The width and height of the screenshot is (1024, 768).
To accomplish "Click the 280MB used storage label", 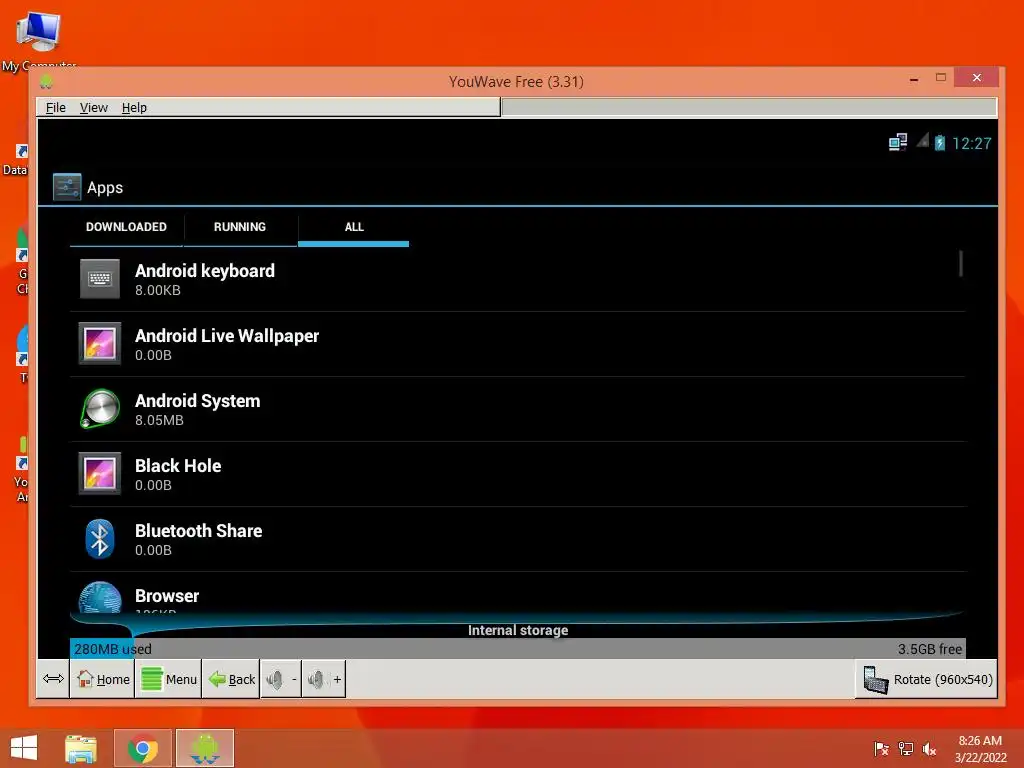I will click(x=113, y=649).
